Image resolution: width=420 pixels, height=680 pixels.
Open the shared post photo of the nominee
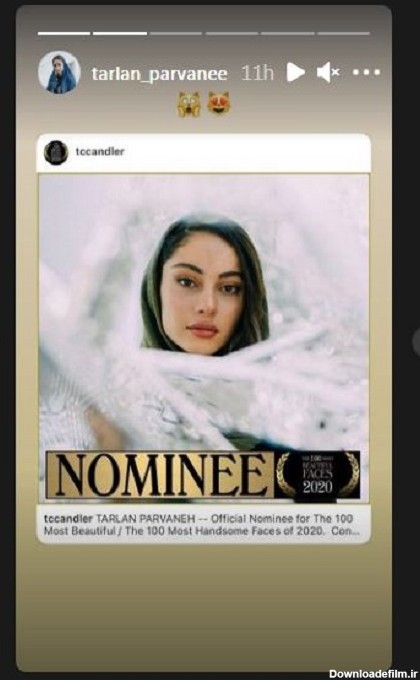(204, 312)
